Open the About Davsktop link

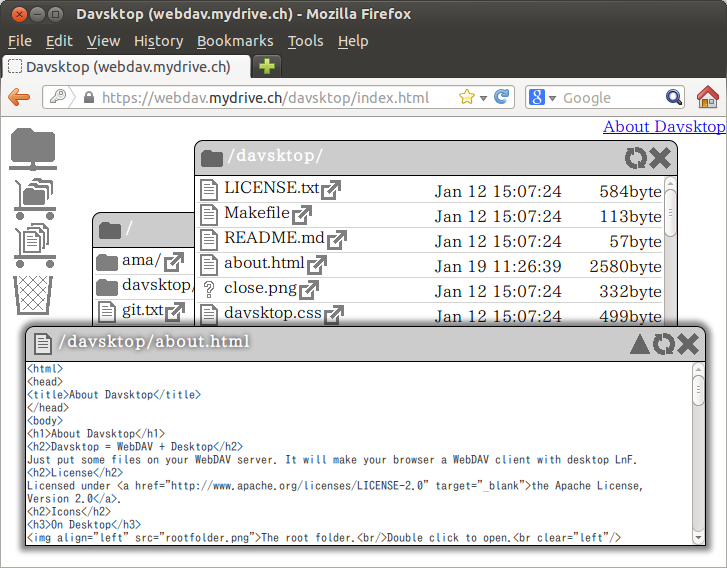pyautogui.click(x=664, y=126)
